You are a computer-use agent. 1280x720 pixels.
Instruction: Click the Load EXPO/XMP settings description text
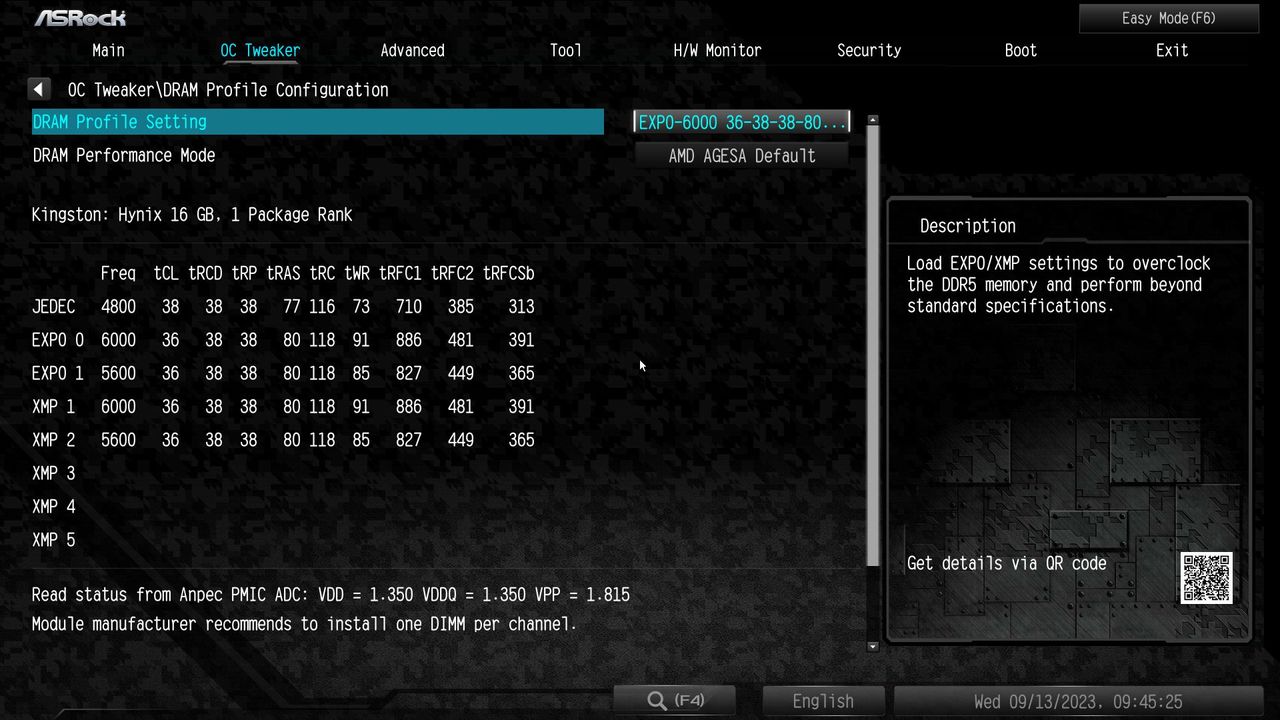click(1059, 285)
